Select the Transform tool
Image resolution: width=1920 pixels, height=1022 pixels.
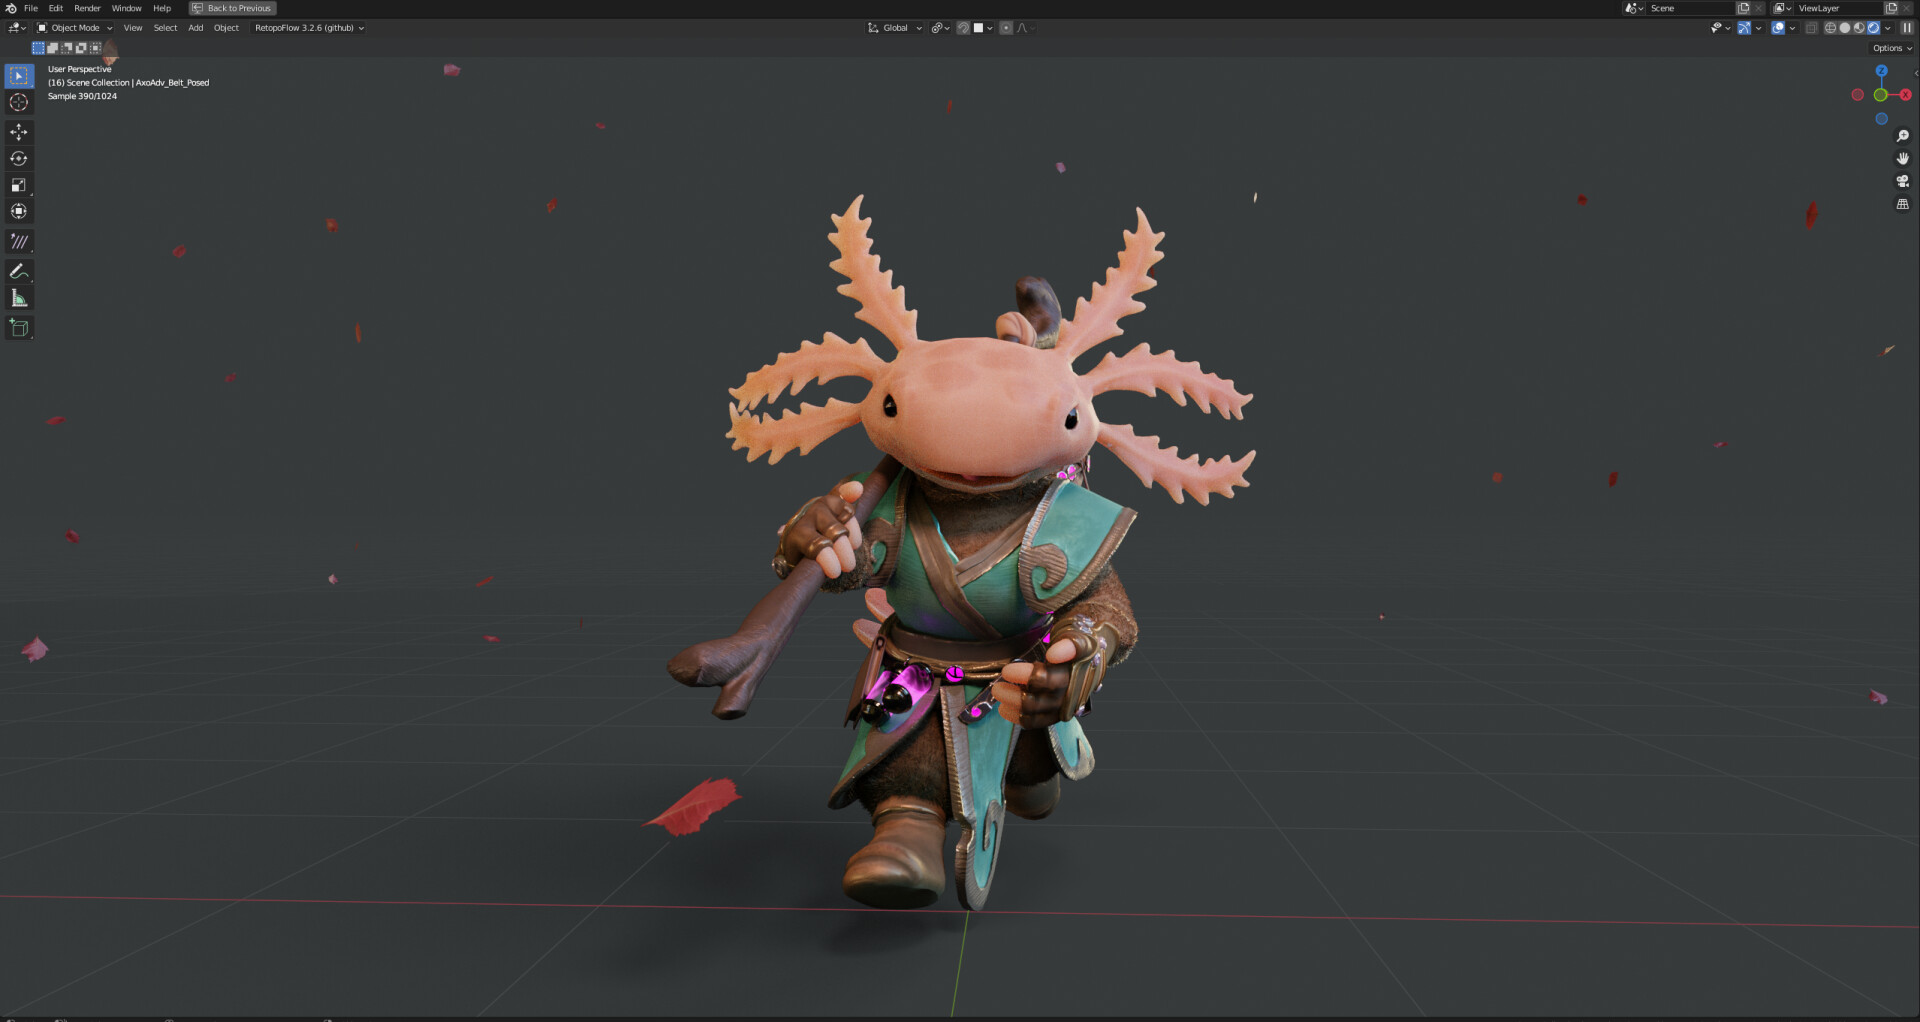point(18,211)
